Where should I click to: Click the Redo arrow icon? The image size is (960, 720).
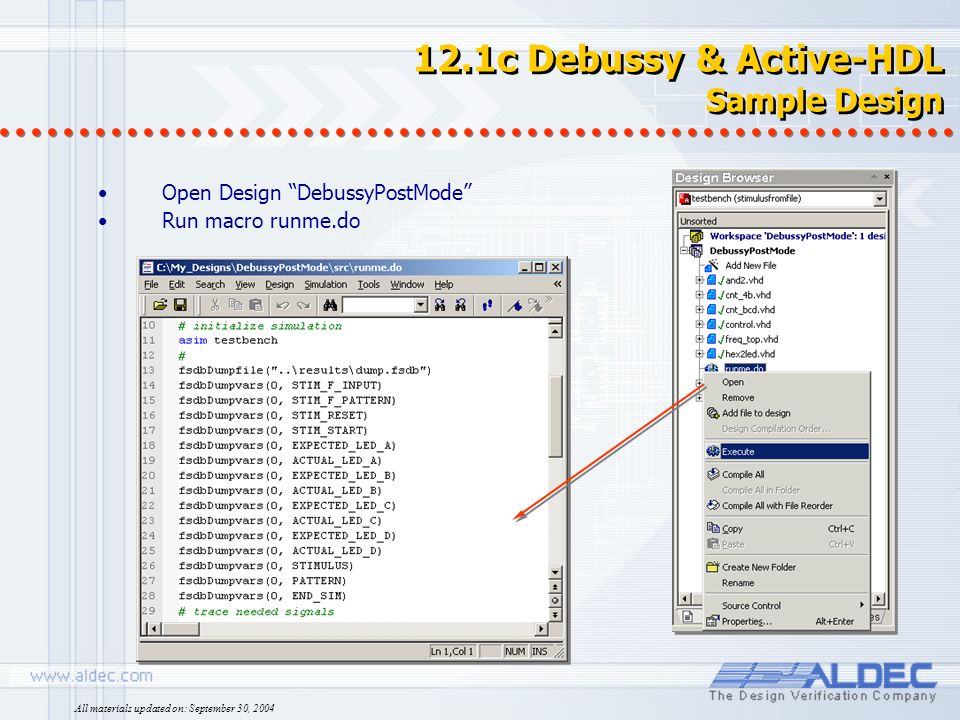point(303,305)
